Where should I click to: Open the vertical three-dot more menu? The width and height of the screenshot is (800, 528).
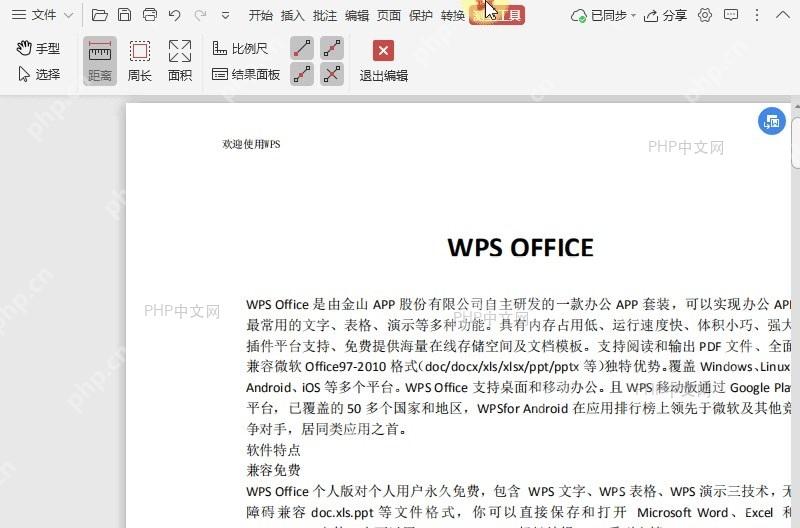point(757,15)
